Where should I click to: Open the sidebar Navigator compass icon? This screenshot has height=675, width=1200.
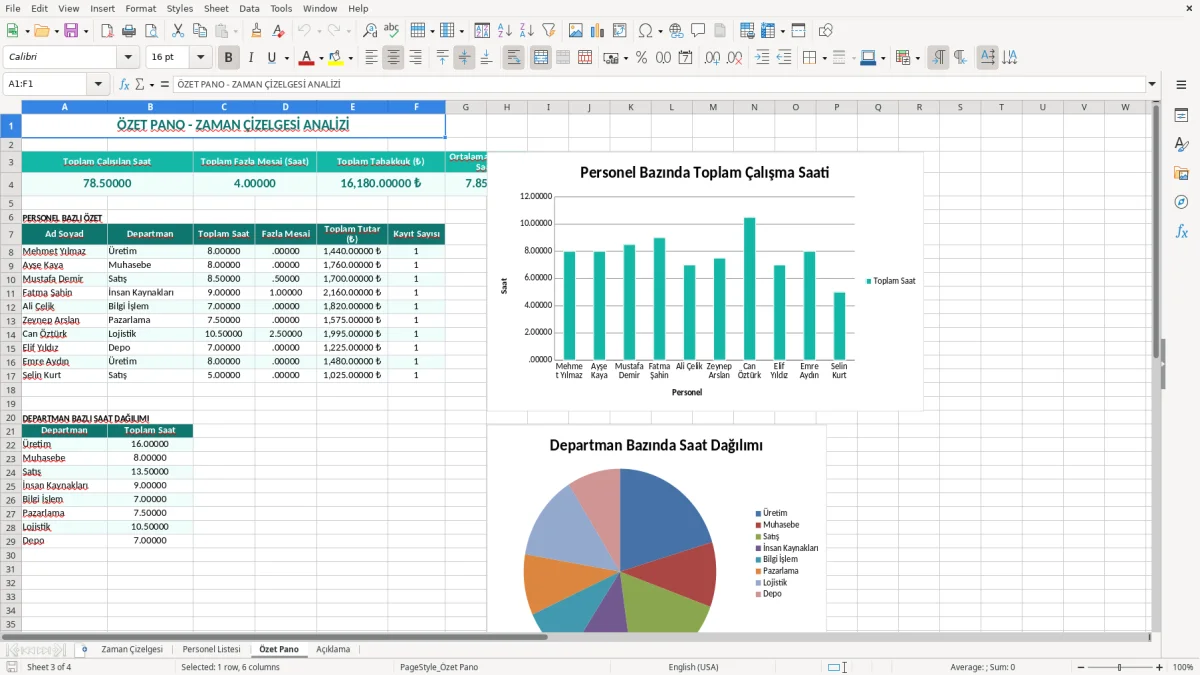pyautogui.click(x=1181, y=202)
